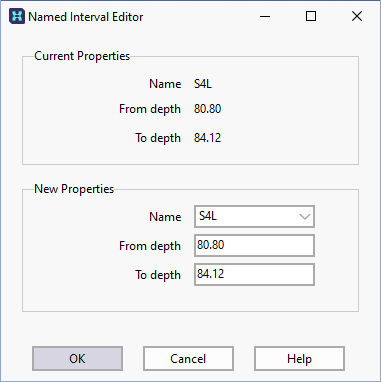Click the New Properties From depth field
This screenshot has height=382, width=381.
(254, 246)
